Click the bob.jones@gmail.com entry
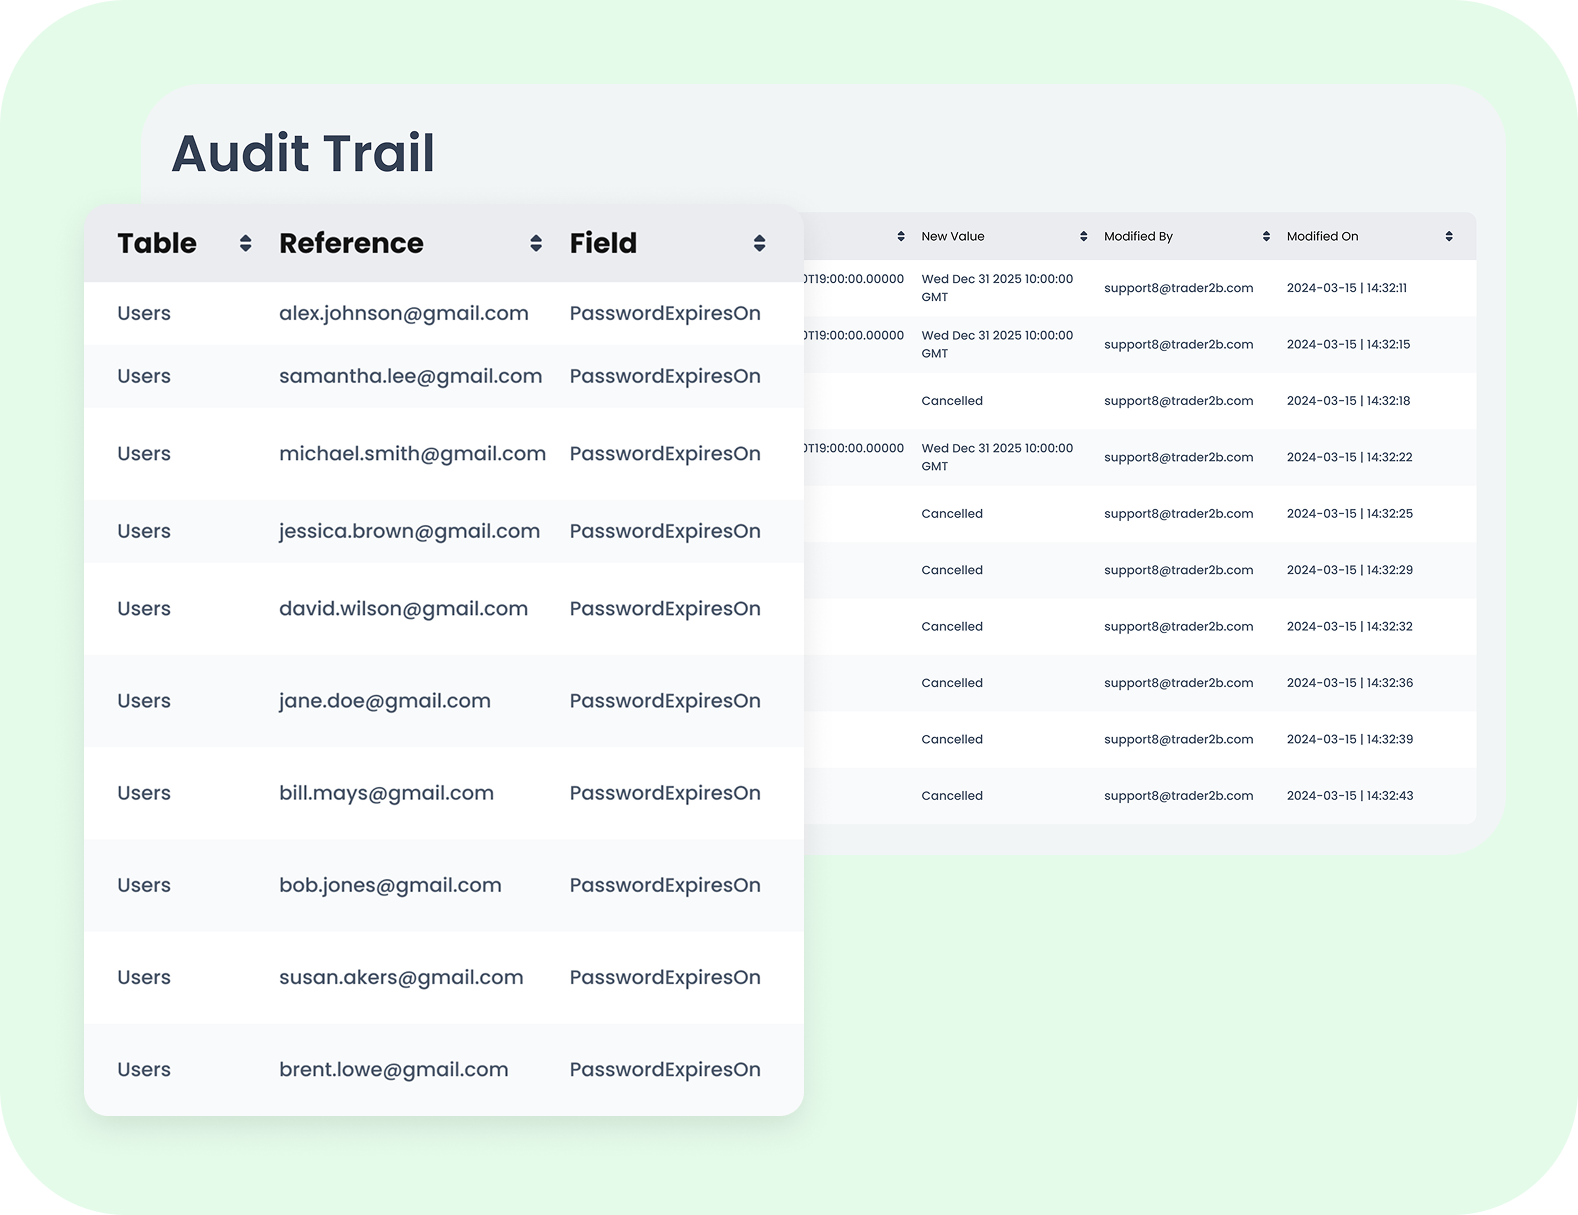1578x1215 pixels. coord(390,885)
